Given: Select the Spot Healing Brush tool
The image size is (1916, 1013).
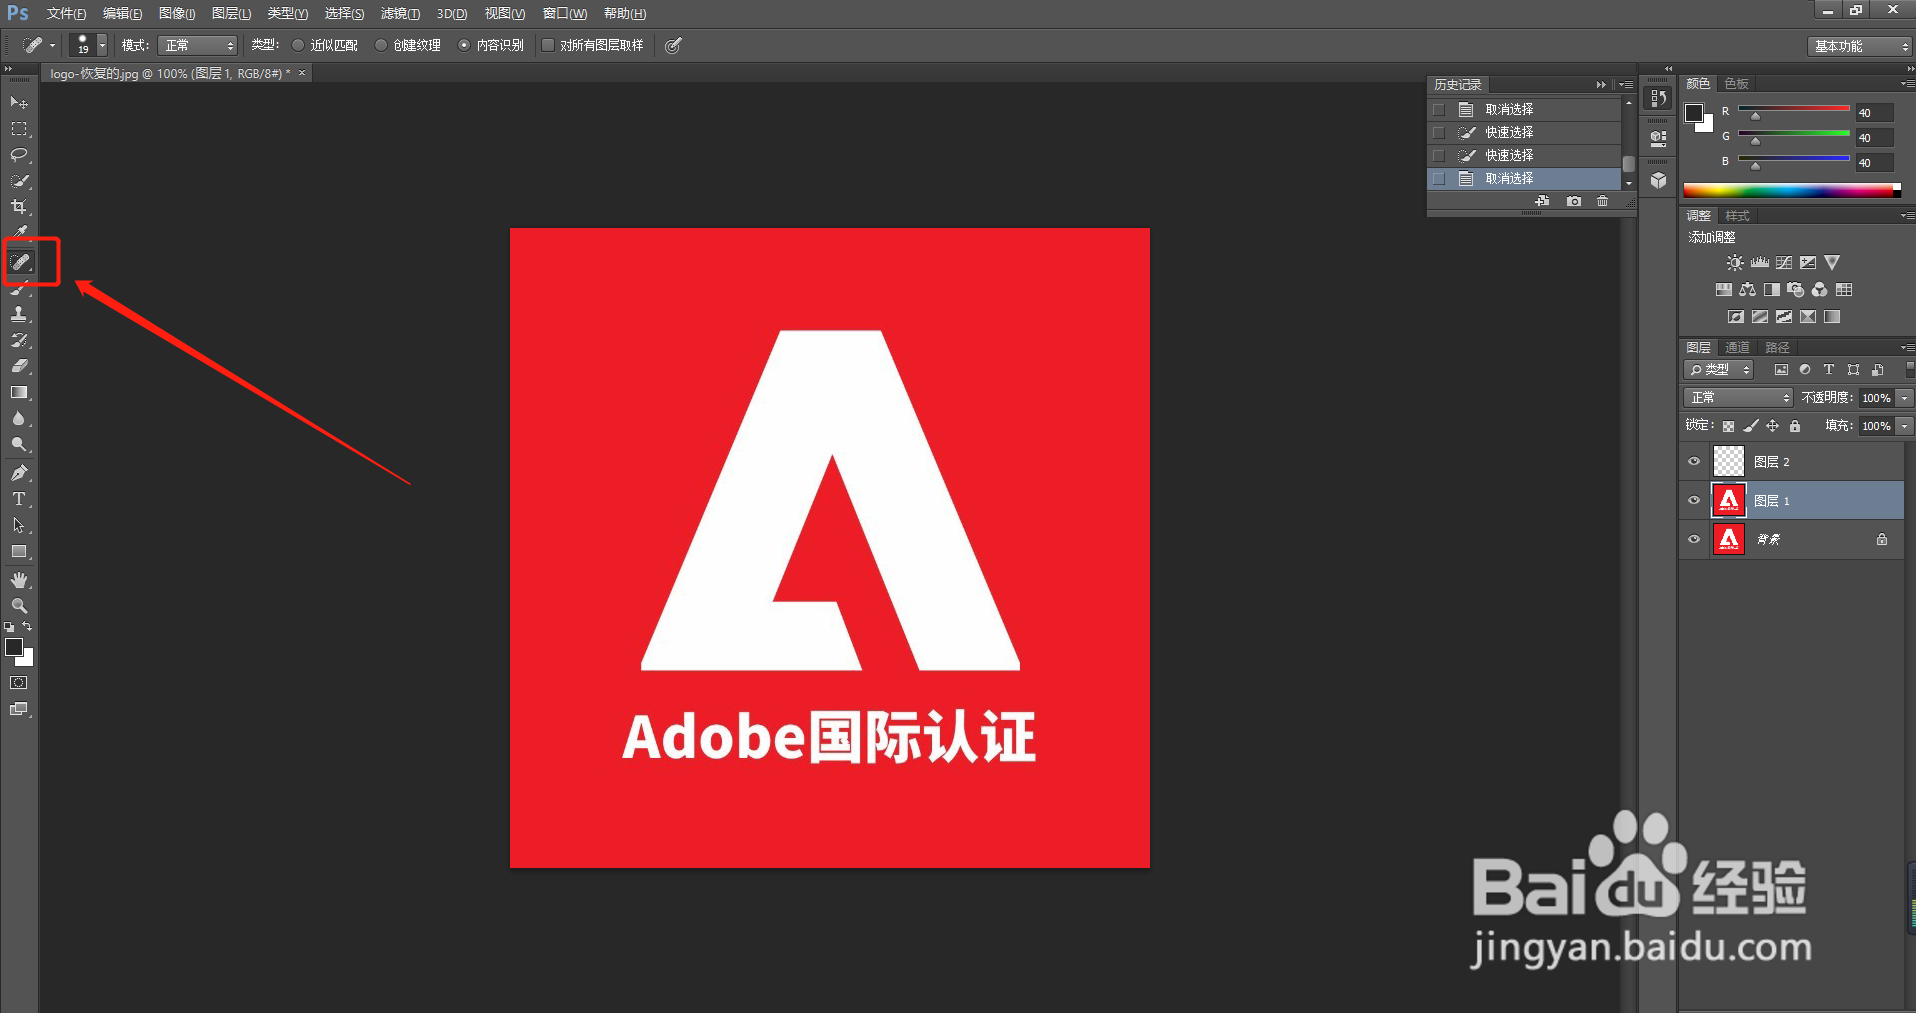Looking at the screenshot, I should [20, 262].
